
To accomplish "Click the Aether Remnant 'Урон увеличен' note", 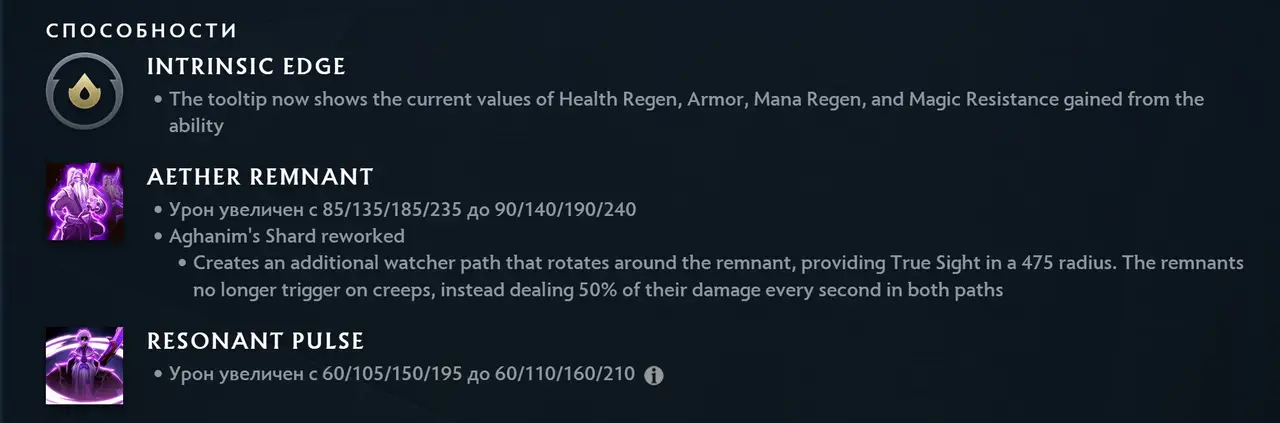I will 403,210.
